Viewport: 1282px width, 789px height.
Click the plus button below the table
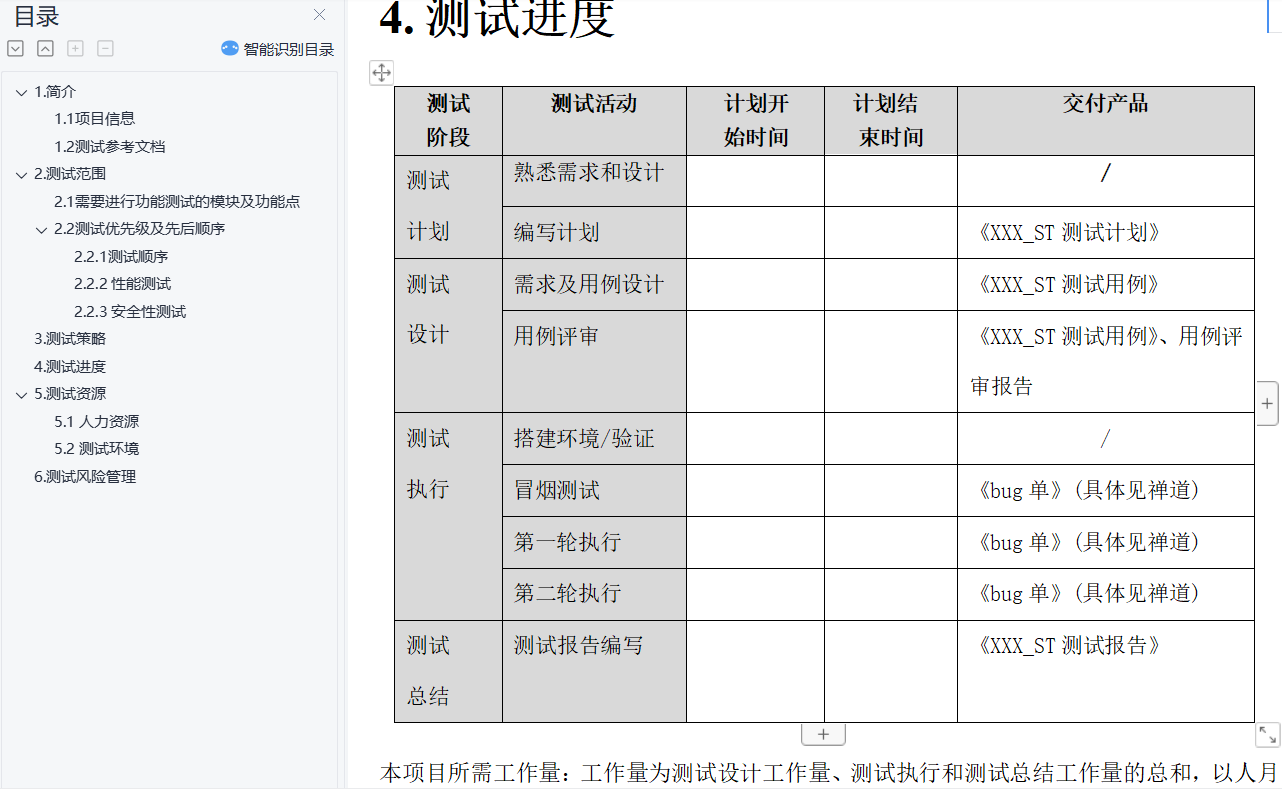pyautogui.click(x=822, y=733)
